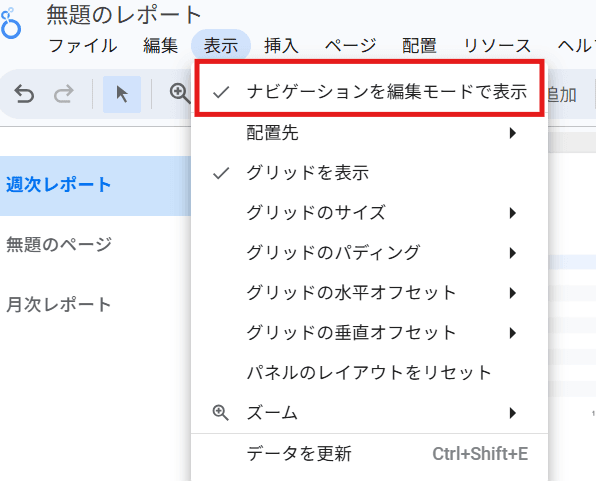Click the 無題のレポート title field
The image size is (596, 481).
pyautogui.click(x=124, y=15)
